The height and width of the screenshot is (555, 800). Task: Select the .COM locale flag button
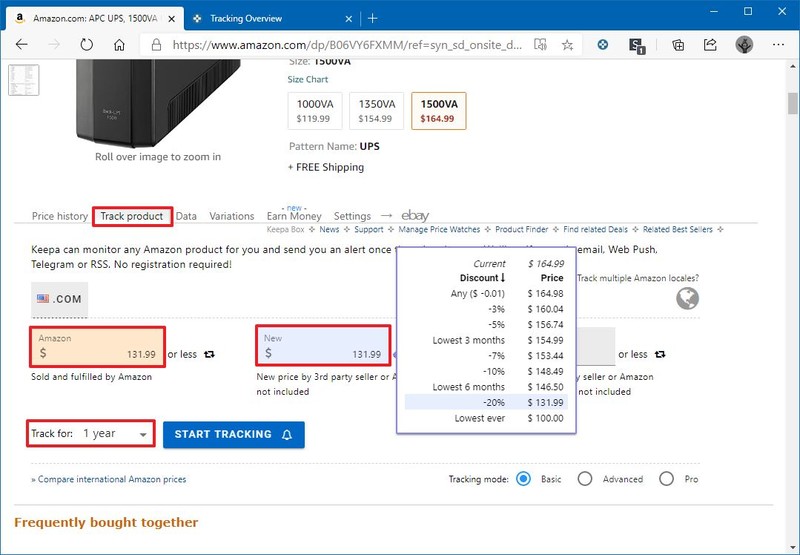59,299
